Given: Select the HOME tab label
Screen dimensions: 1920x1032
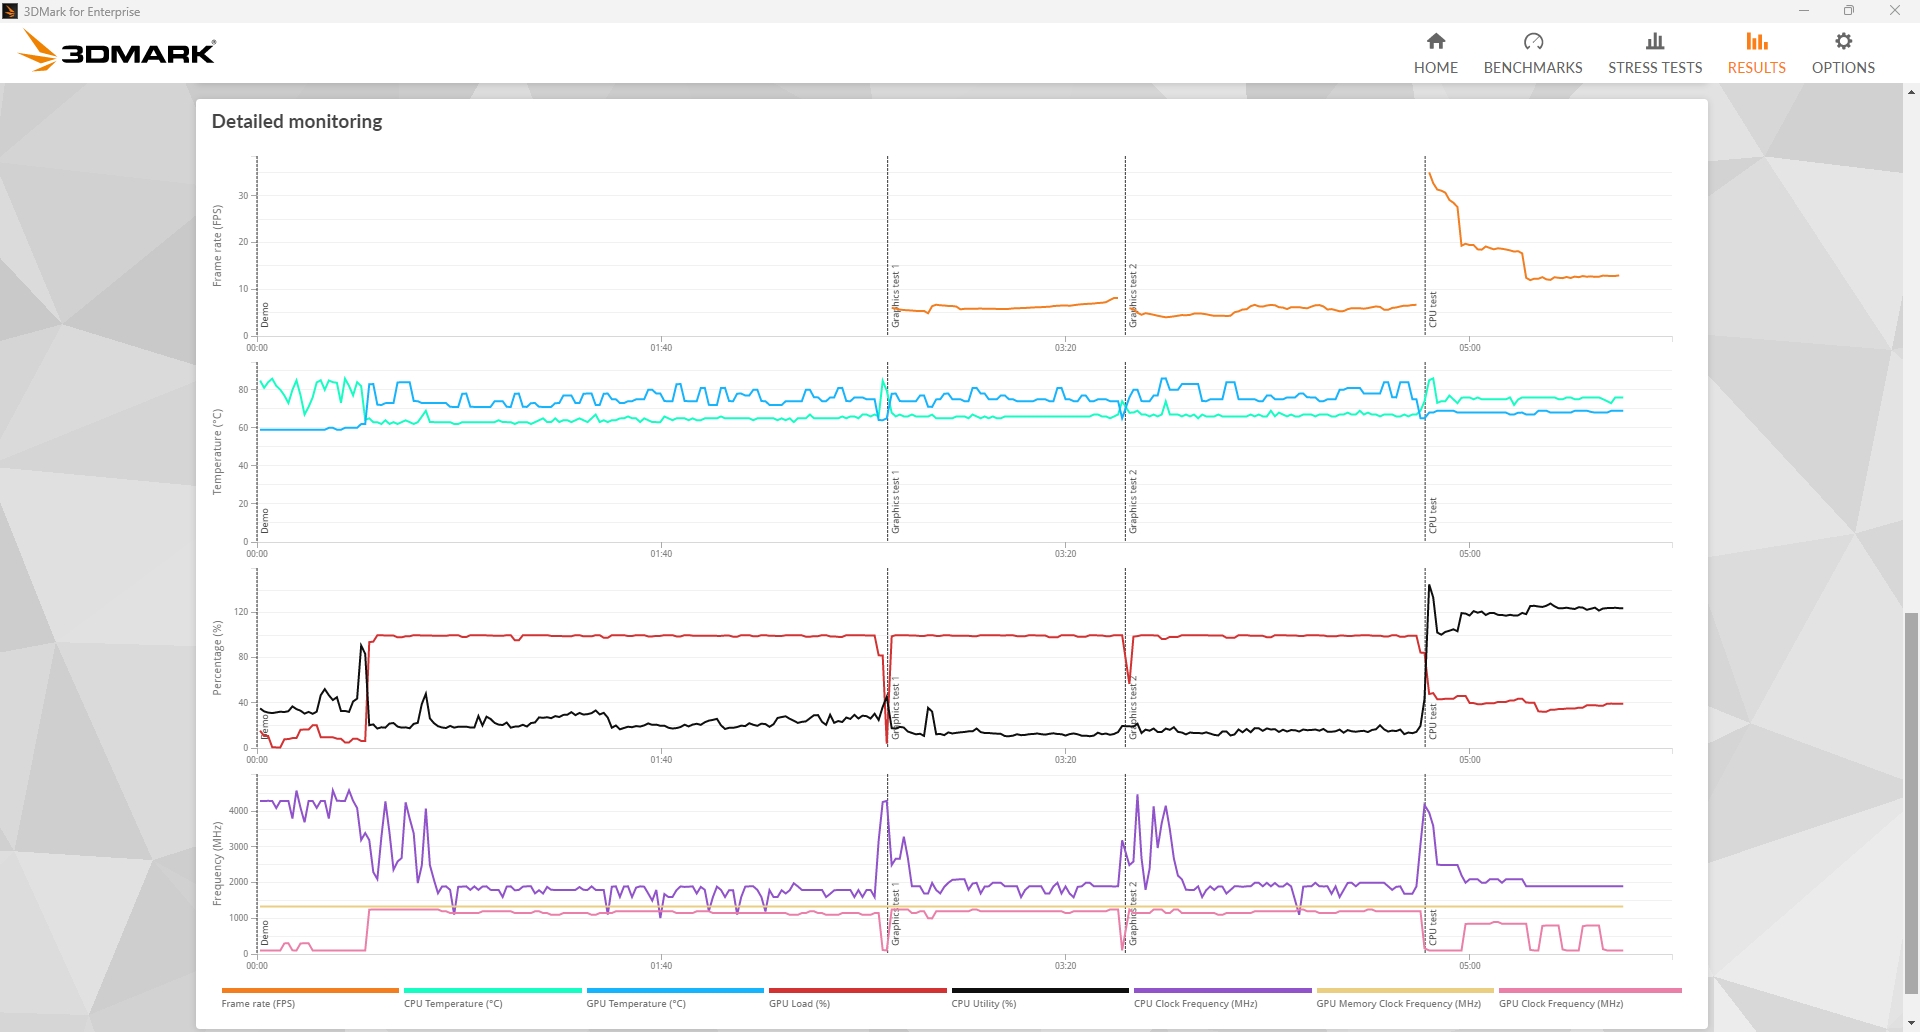Looking at the screenshot, I should 1436,68.
